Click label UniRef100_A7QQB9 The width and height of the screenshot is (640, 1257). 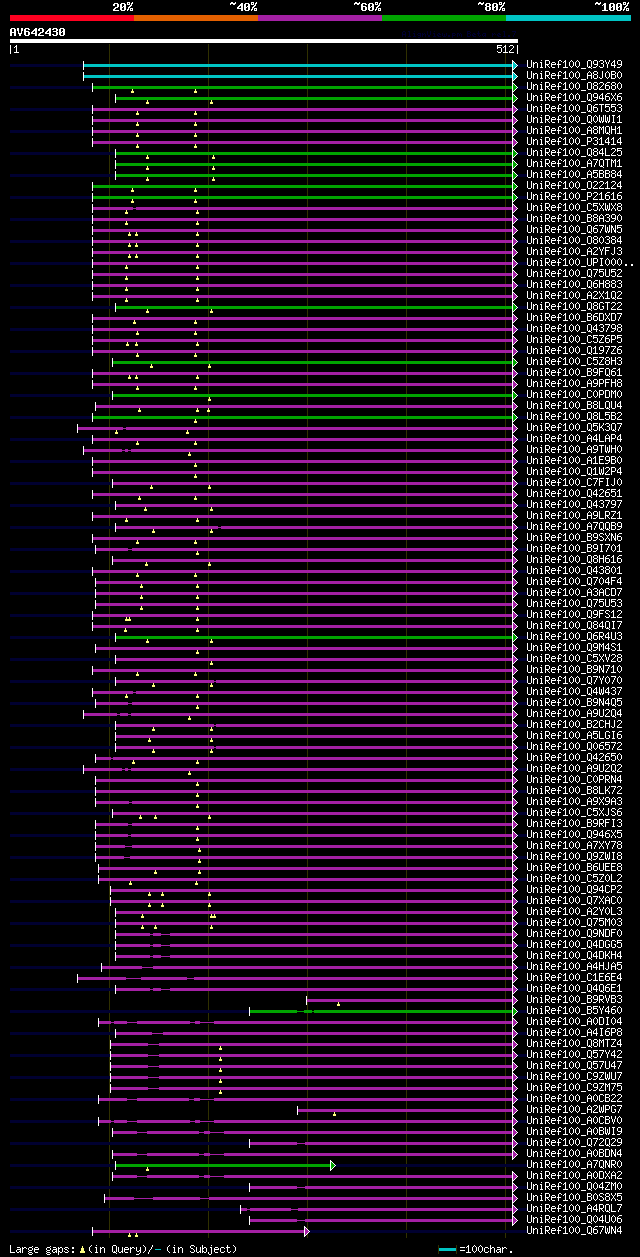574,527
